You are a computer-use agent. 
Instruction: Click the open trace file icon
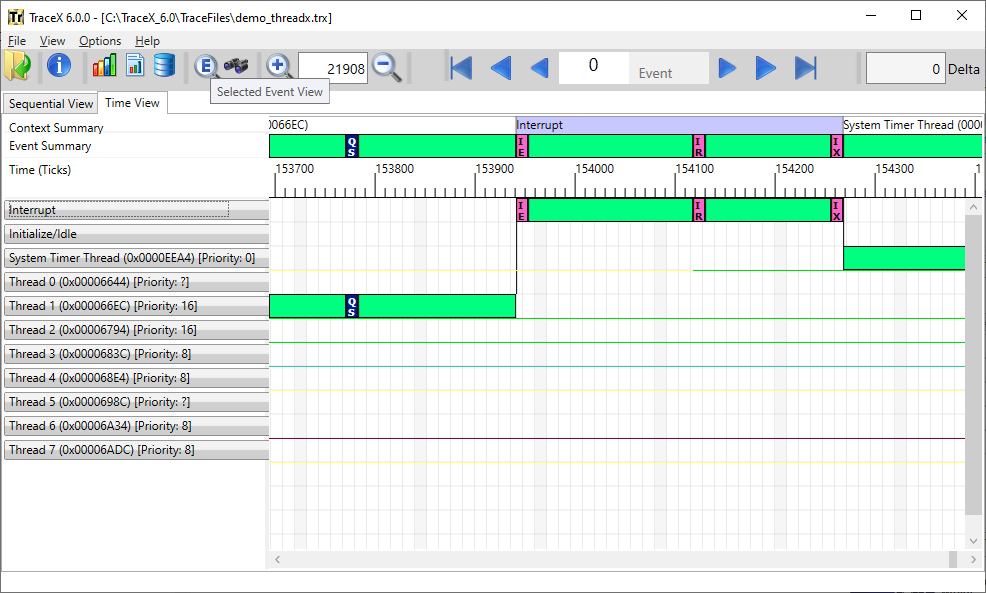(17, 66)
